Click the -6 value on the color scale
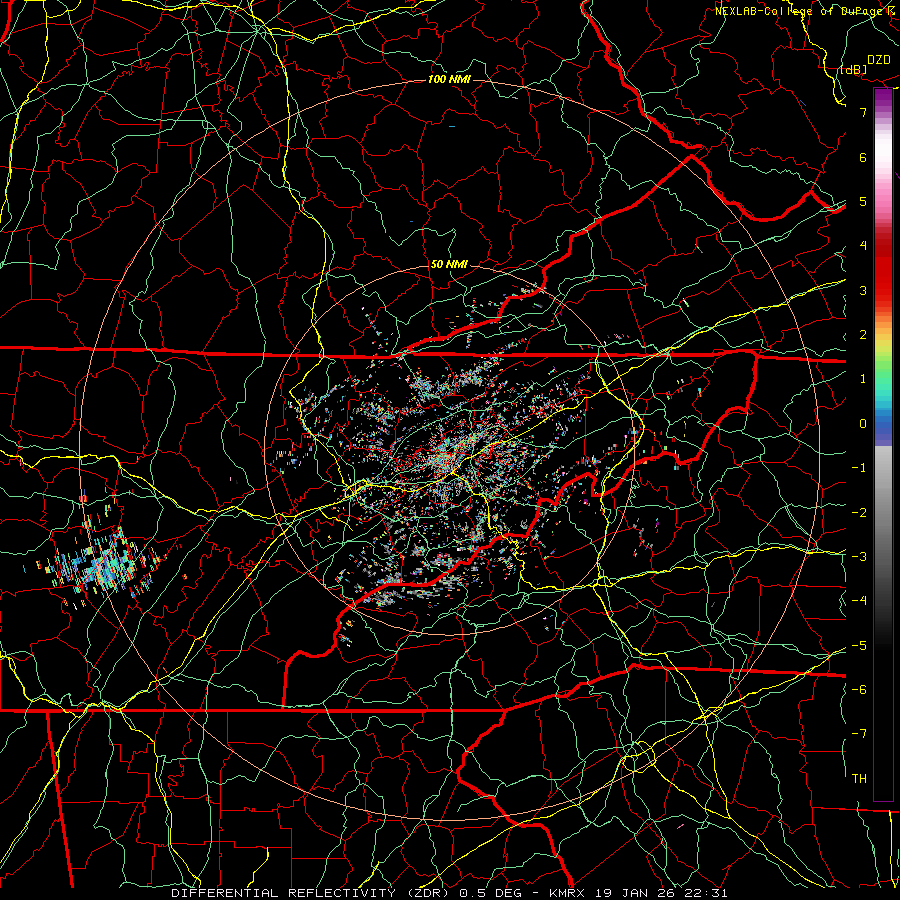This screenshot has height=900, width=900. (x=859, y=689)
